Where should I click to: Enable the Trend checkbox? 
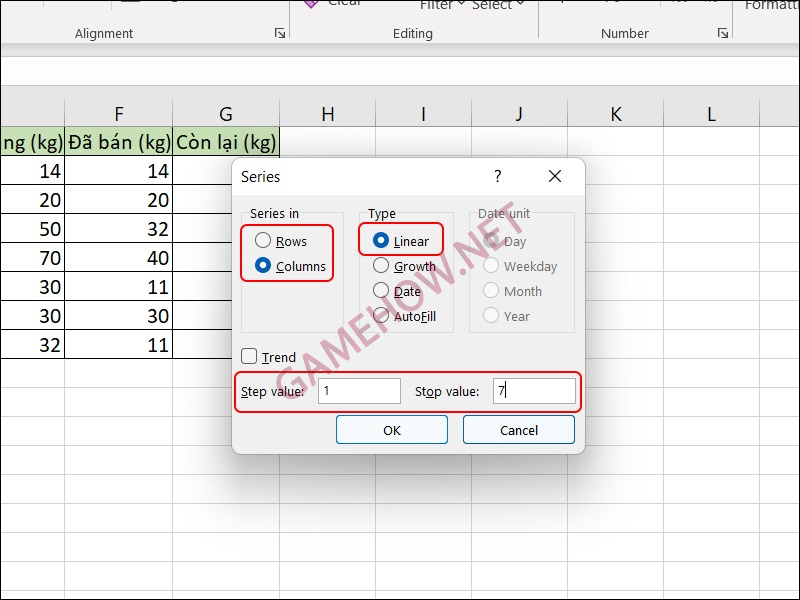(247, 357)
